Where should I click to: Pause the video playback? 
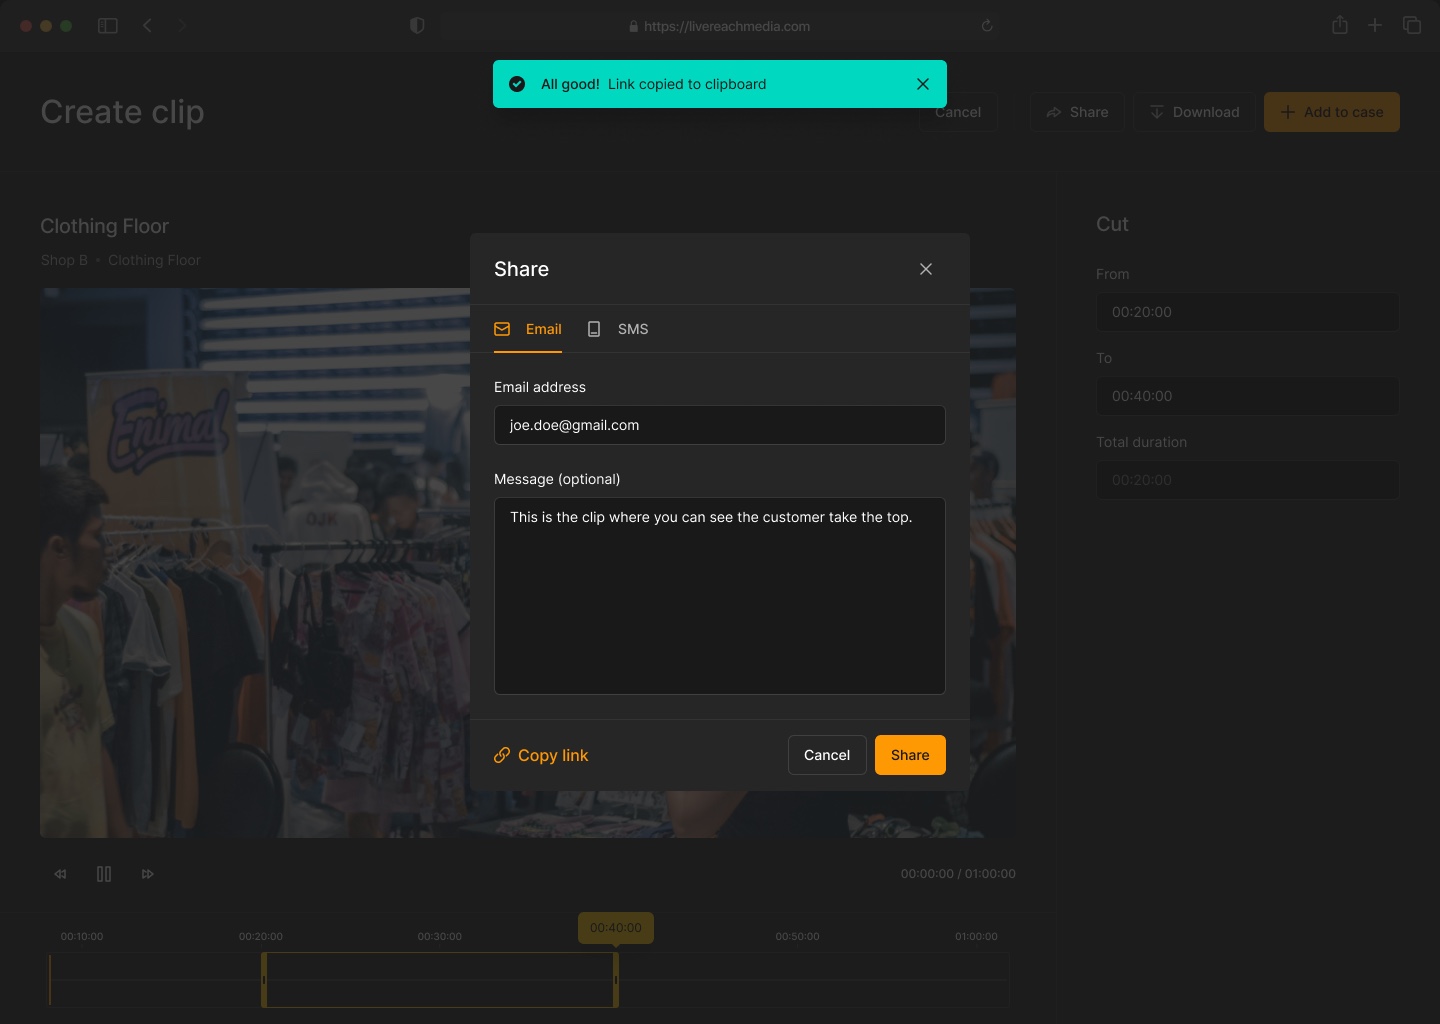(x=104, y=874)
